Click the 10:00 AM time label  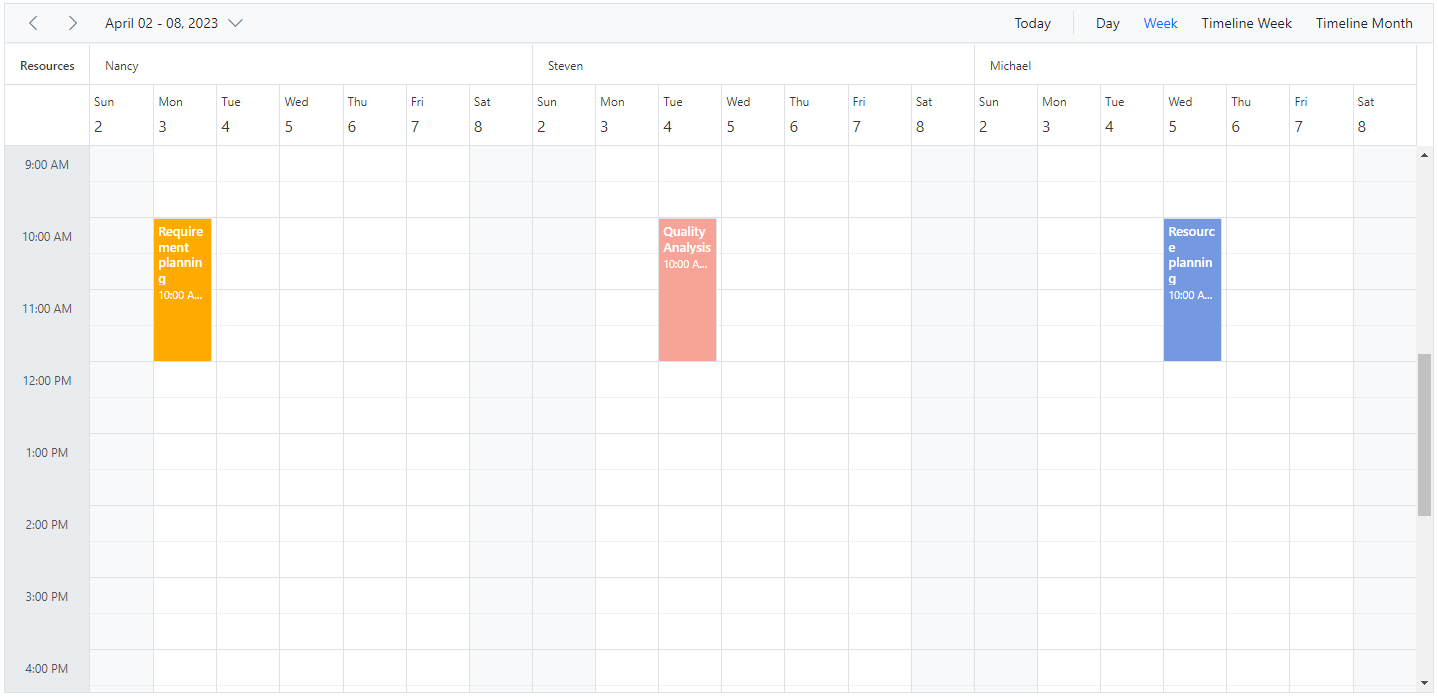click(x=47, y=237)
